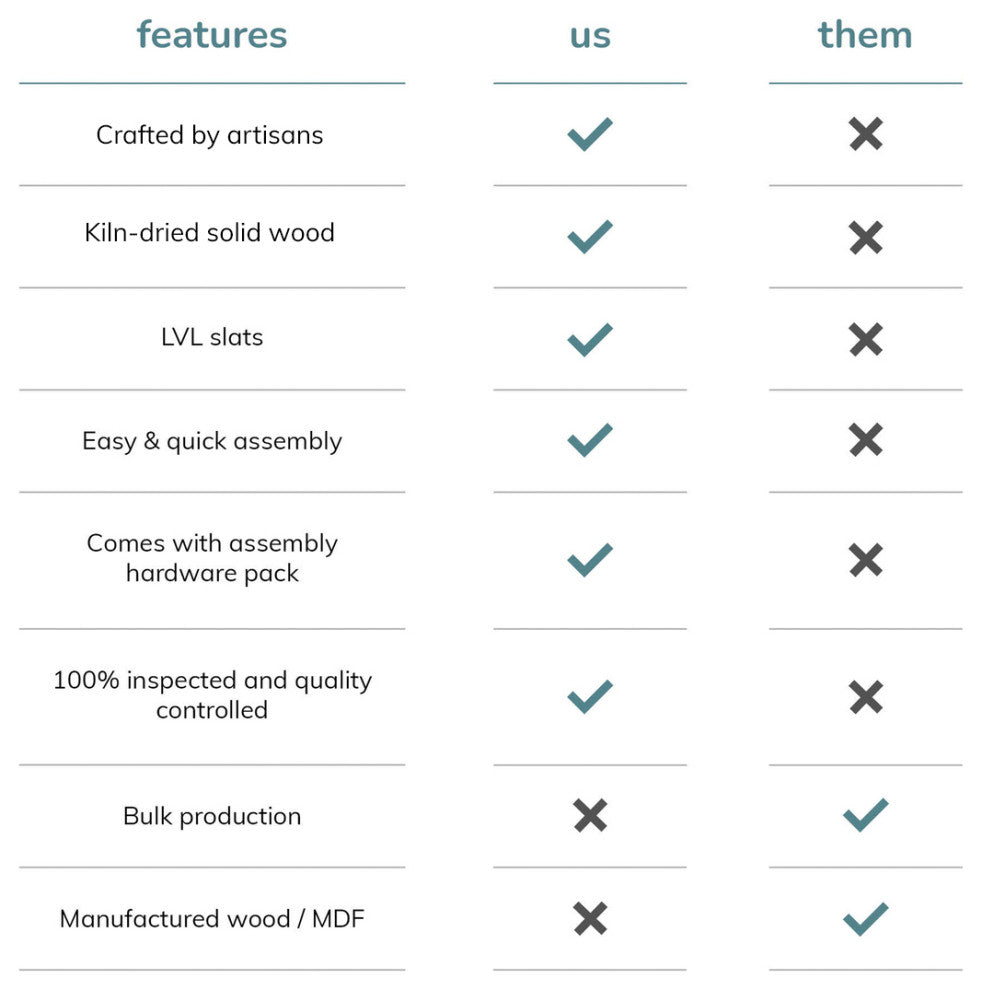Click the 'Crafted by artisans' feature label
Screen dimensions: 982x990
click(x=210, y=135)
